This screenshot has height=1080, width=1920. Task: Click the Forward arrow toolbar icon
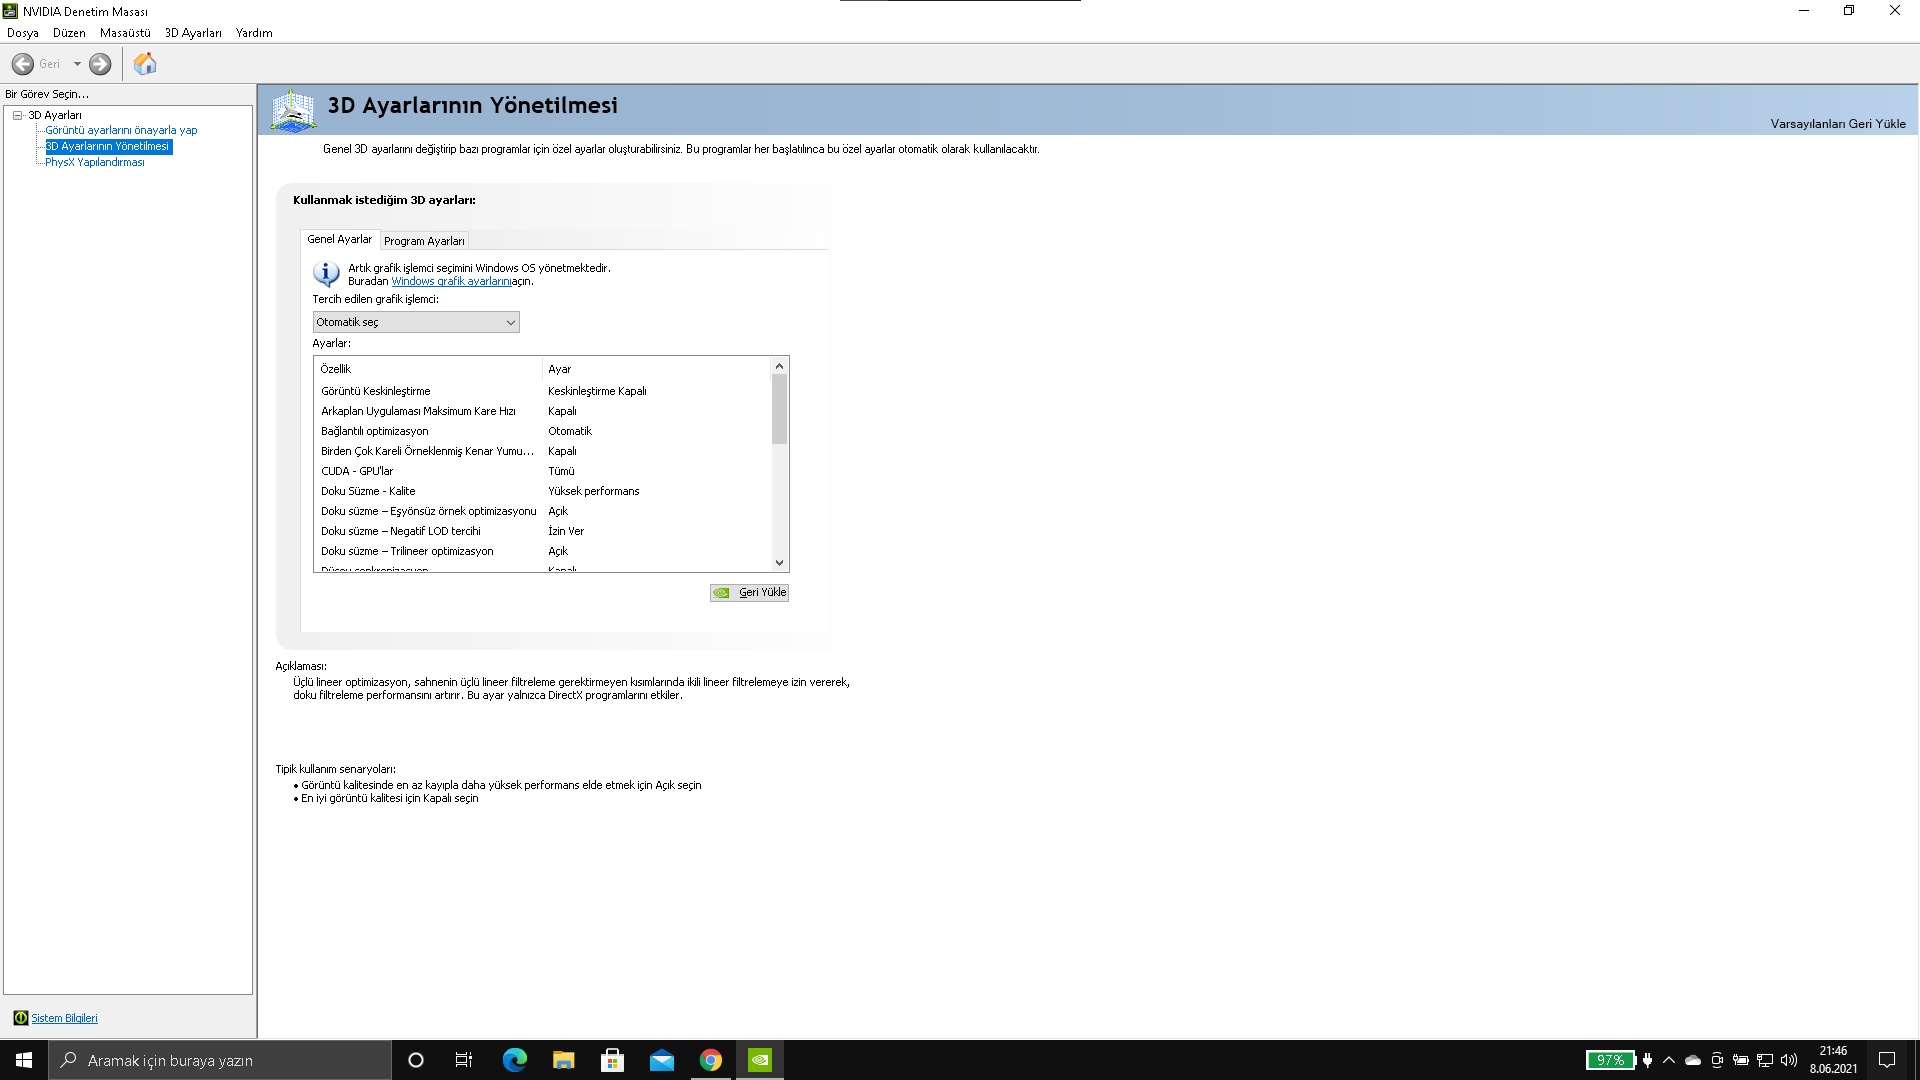pos(100,64)
